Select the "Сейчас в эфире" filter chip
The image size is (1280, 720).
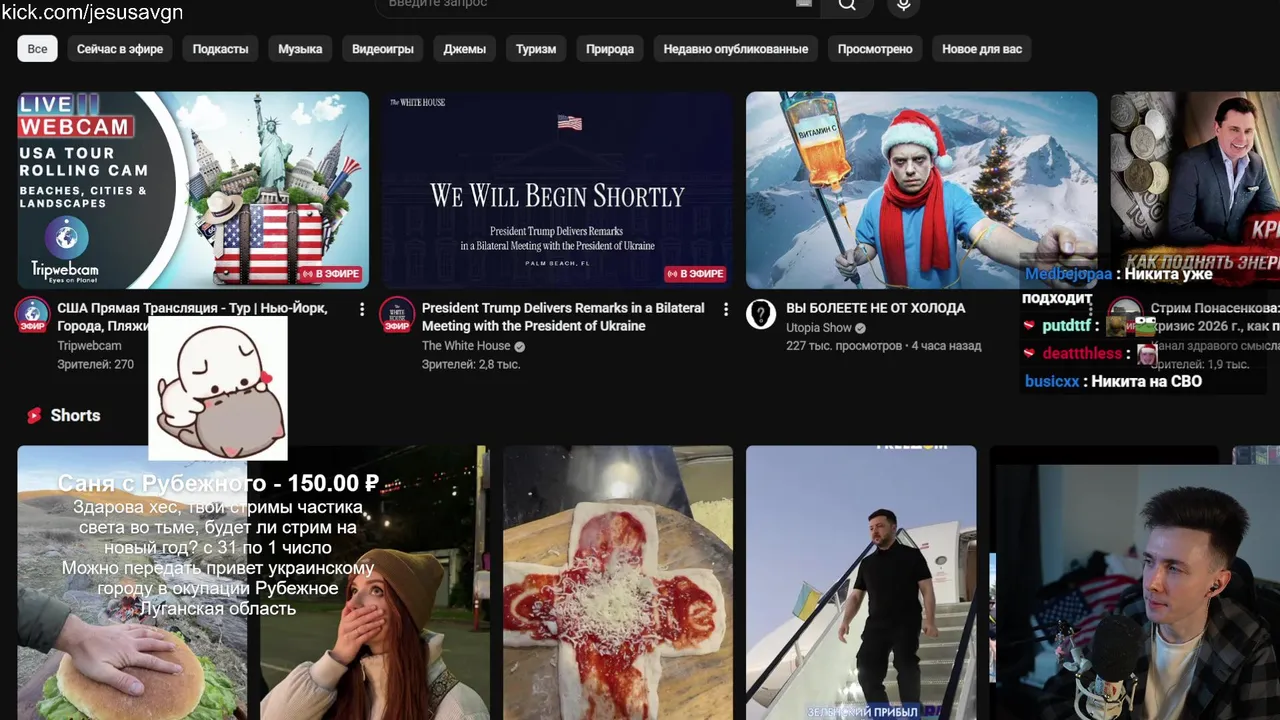click(x=120, y=49)
